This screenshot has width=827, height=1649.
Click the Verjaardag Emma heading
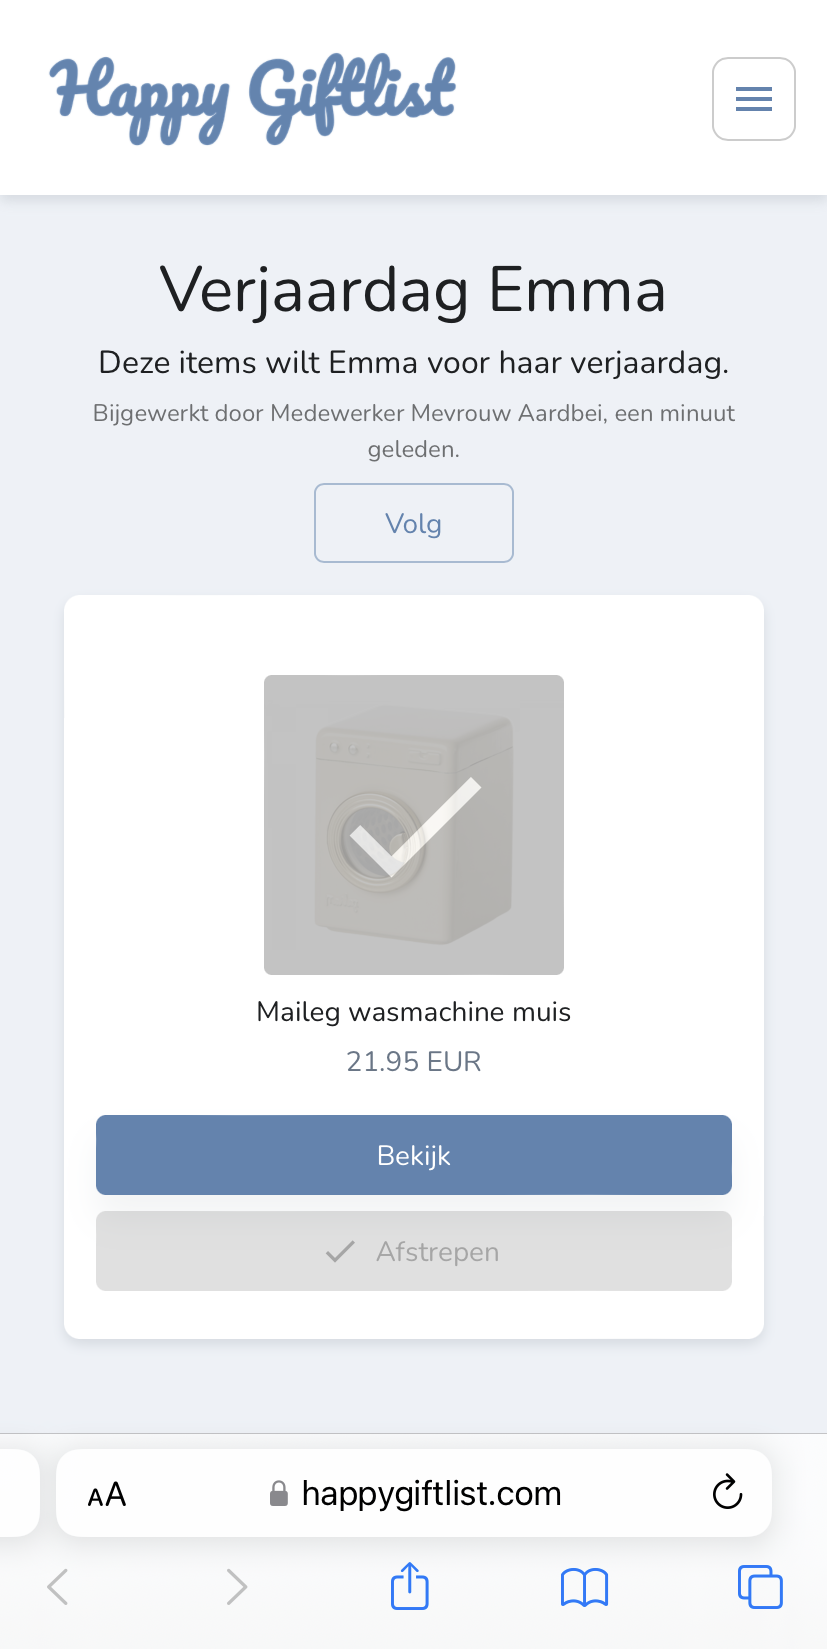(413, 290)
